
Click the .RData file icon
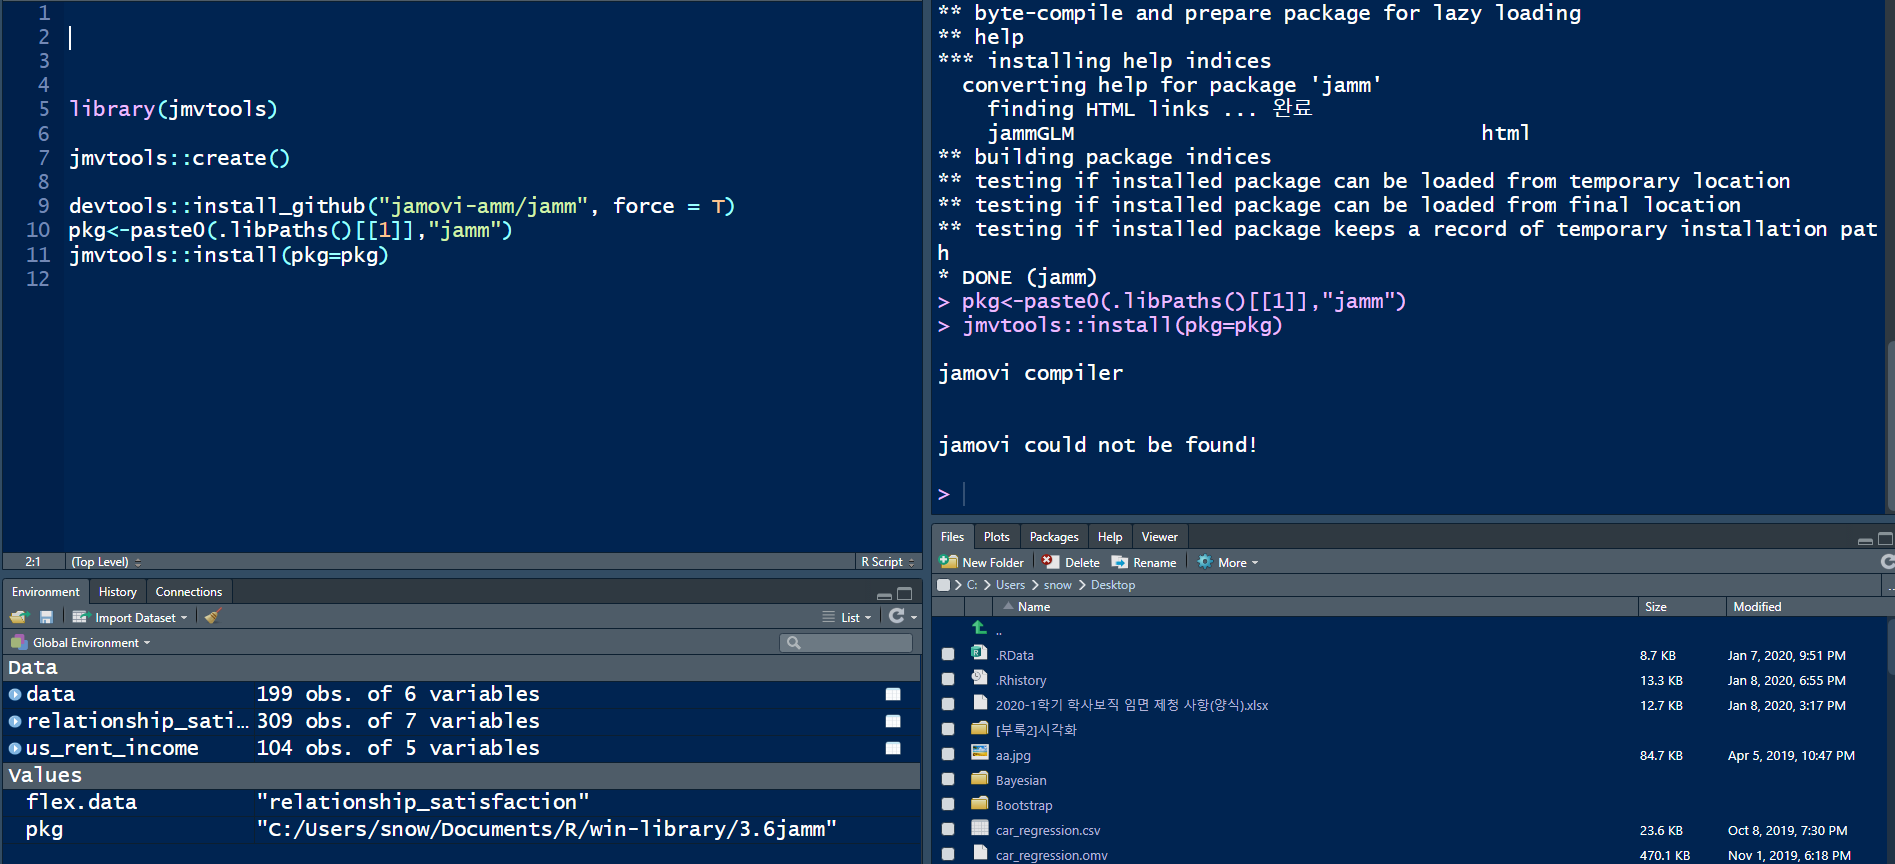click(980, 653)
